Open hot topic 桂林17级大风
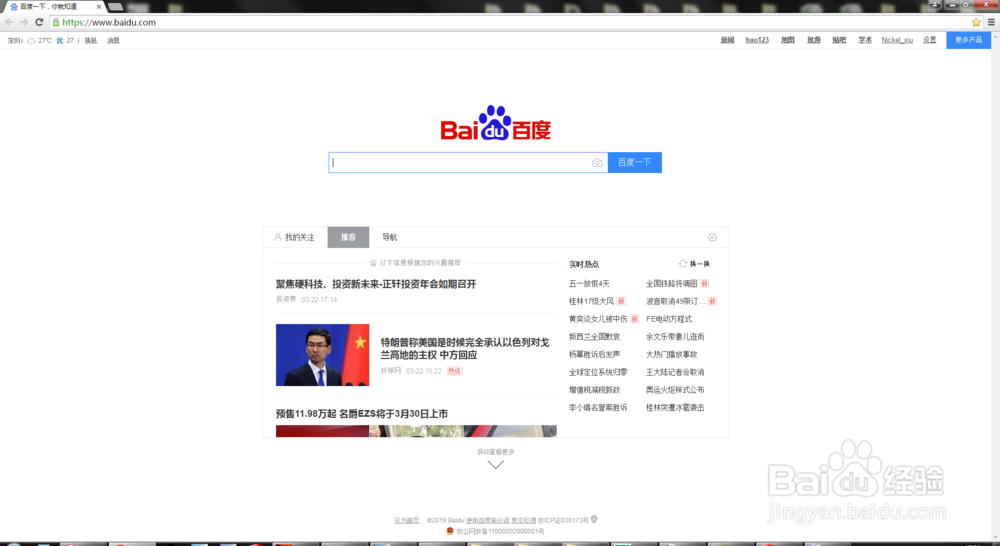This screenshot has height=546, width=1000. click(591, 301)
